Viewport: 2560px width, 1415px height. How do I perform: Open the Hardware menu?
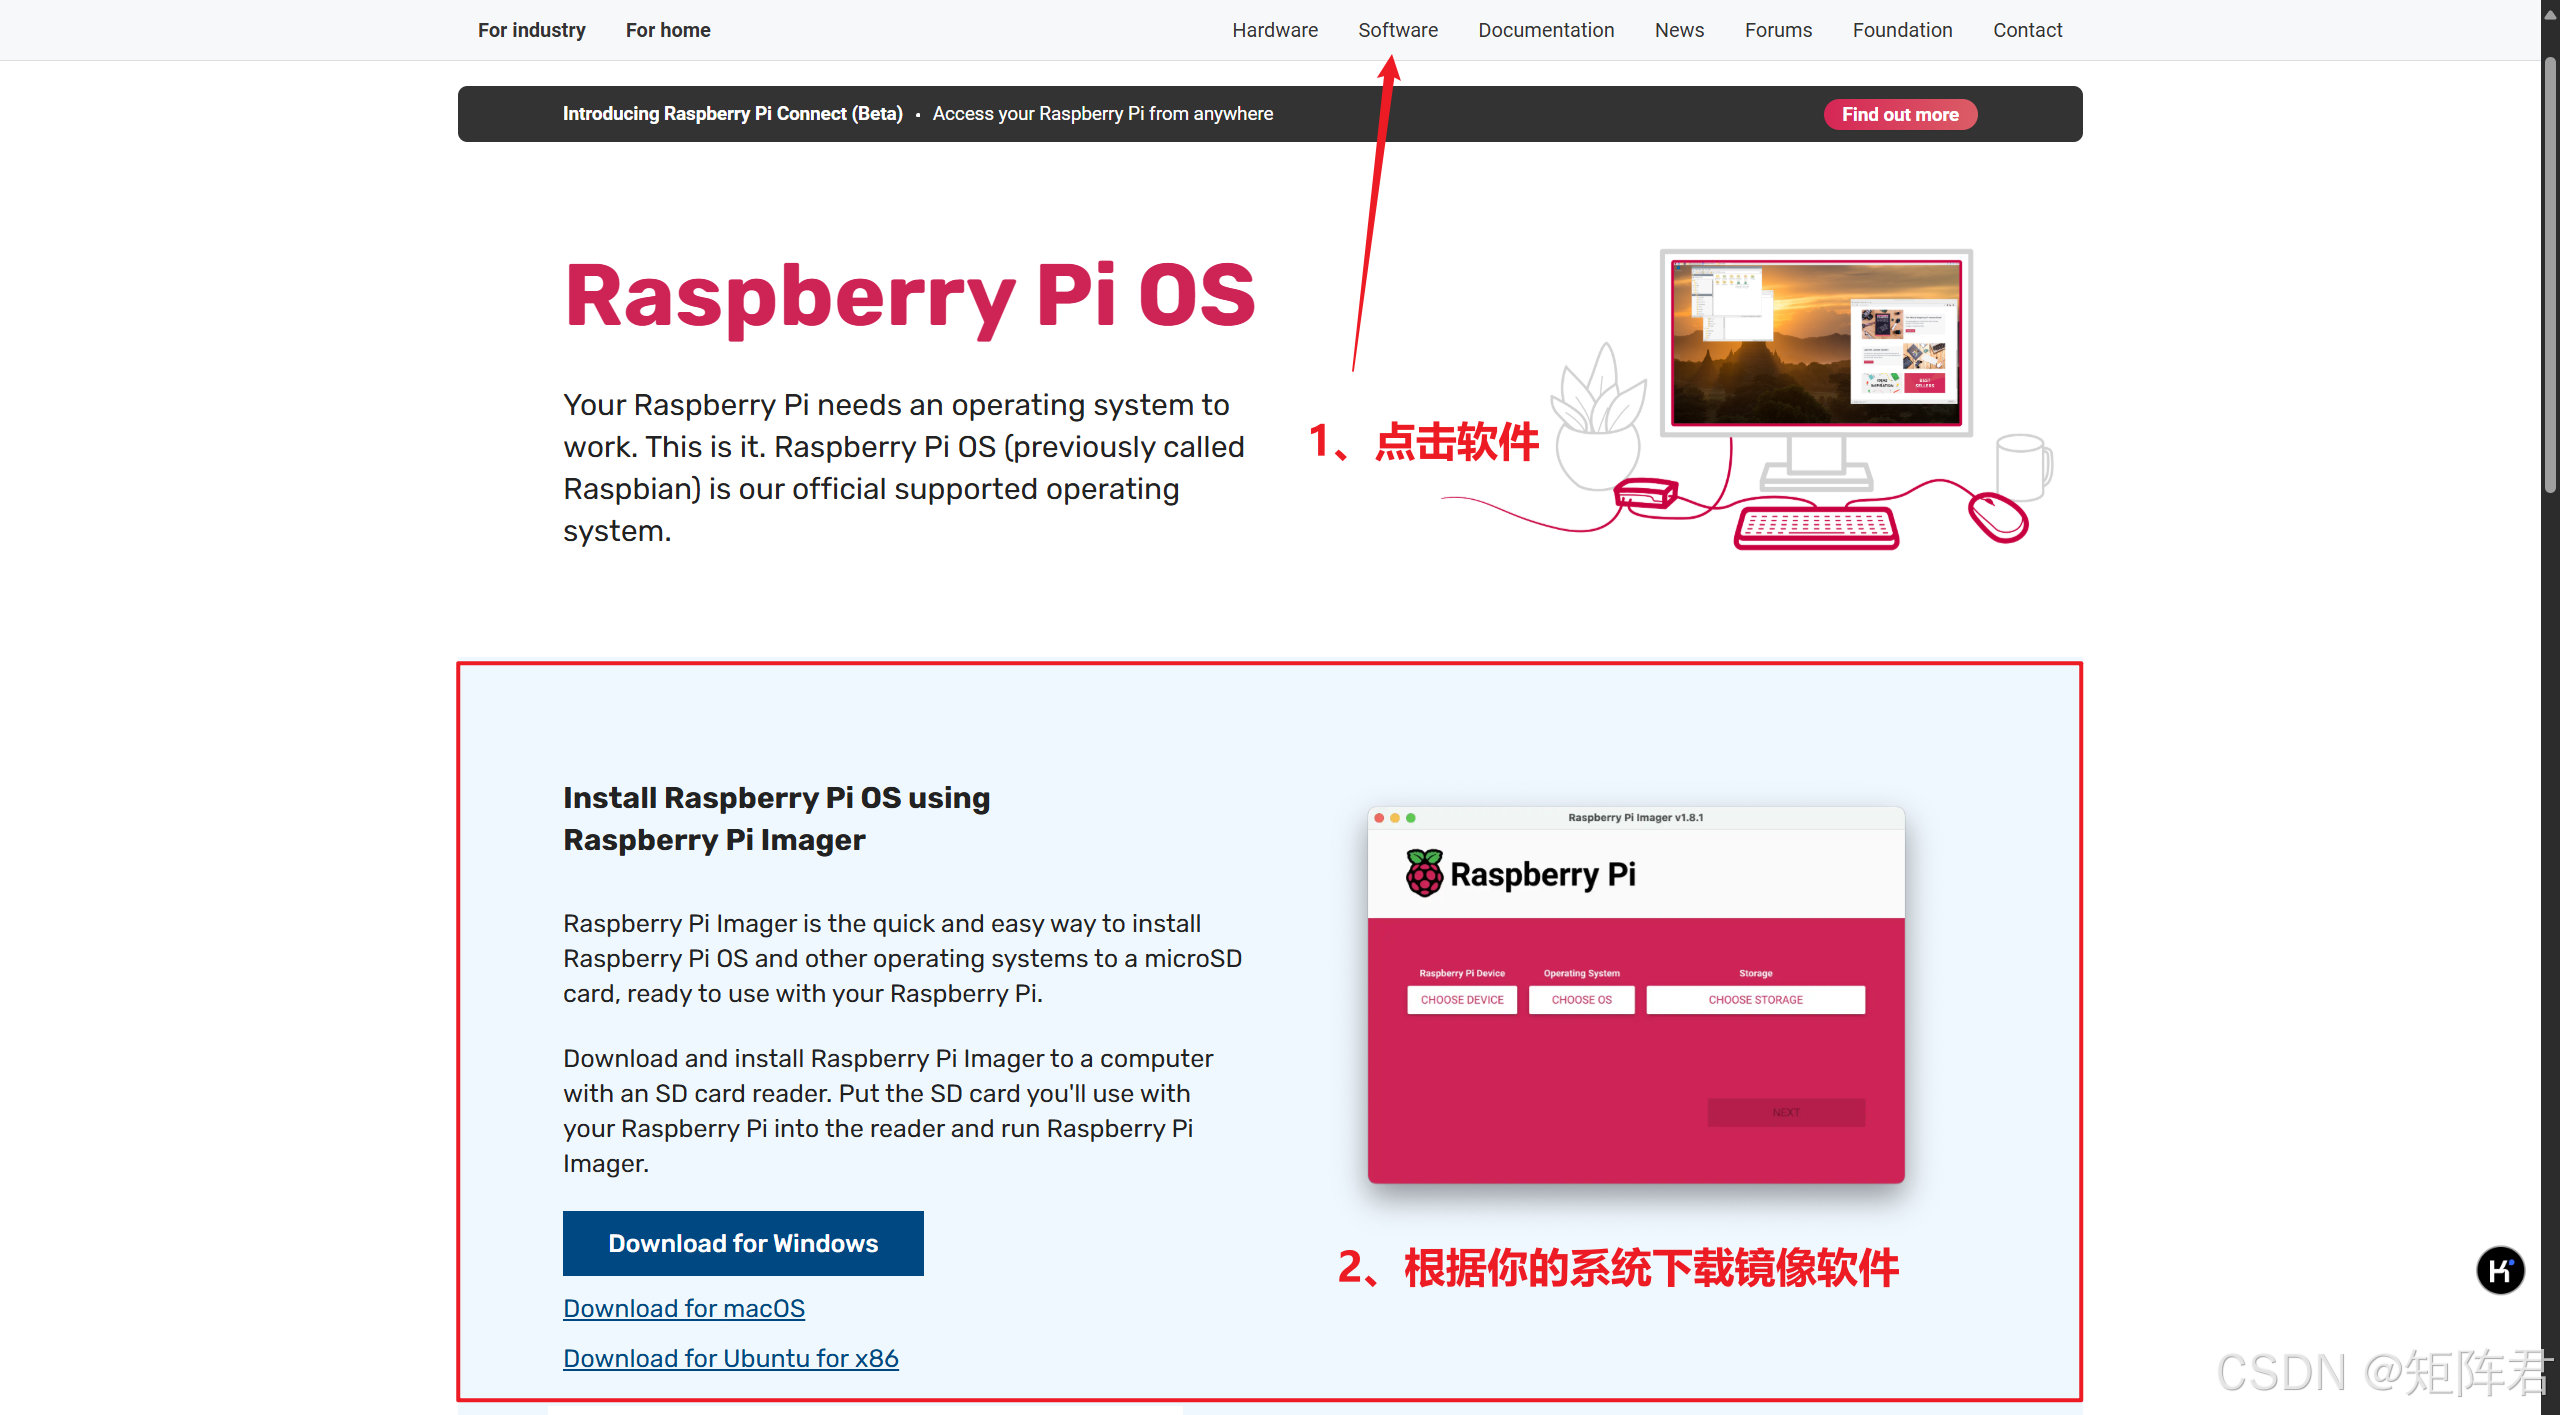tap(1275, 30)
